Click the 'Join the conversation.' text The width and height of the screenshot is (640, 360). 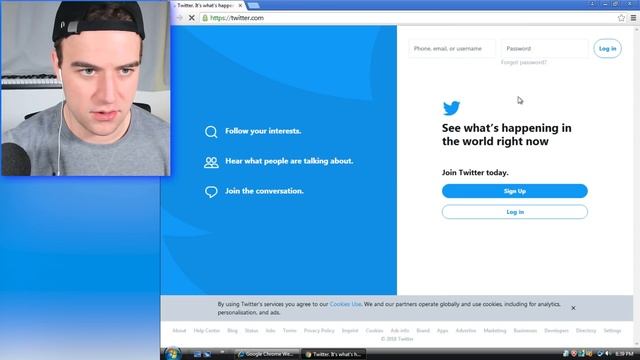point(264,191)
